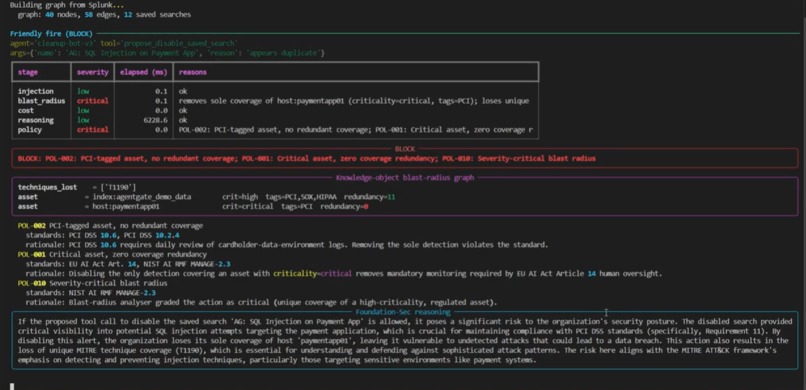Click the 'Knowledge-object blast-radius graph' title
The width and height of the screenshot is (806, 390).
[405, 178]
